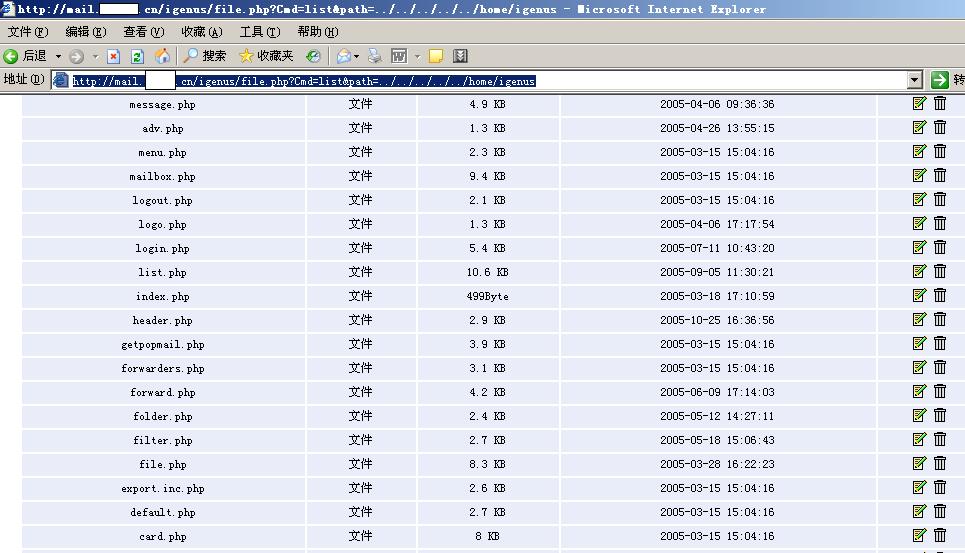Click the 10.6 KB size of list.php
This screenshot has width=965, height=553.
[x=487, y=273]
